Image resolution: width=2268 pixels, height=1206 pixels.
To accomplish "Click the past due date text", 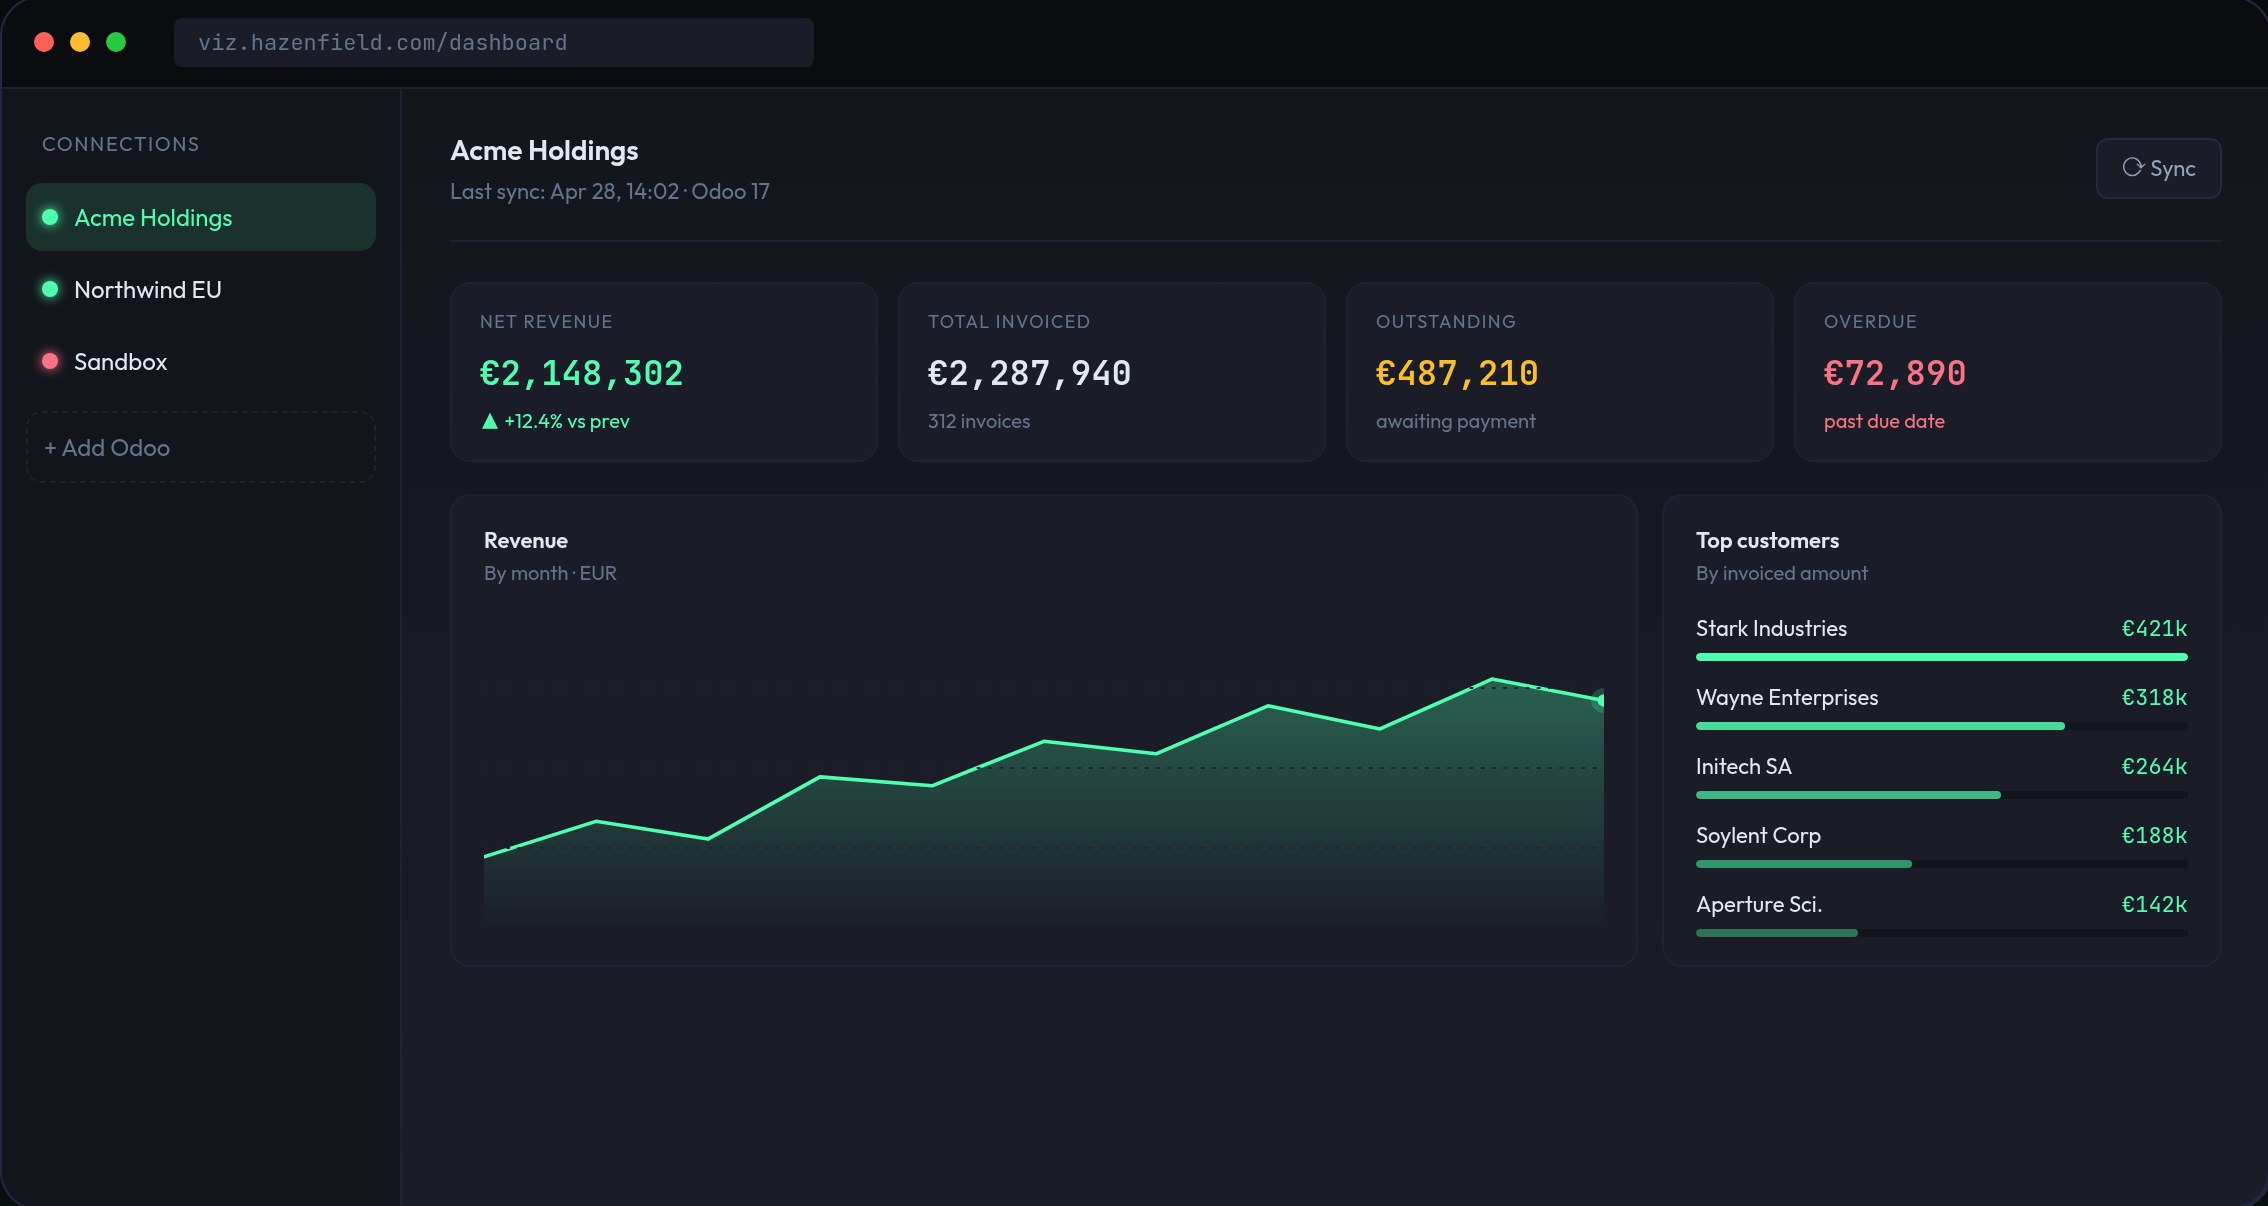I will pos(1884,421).
